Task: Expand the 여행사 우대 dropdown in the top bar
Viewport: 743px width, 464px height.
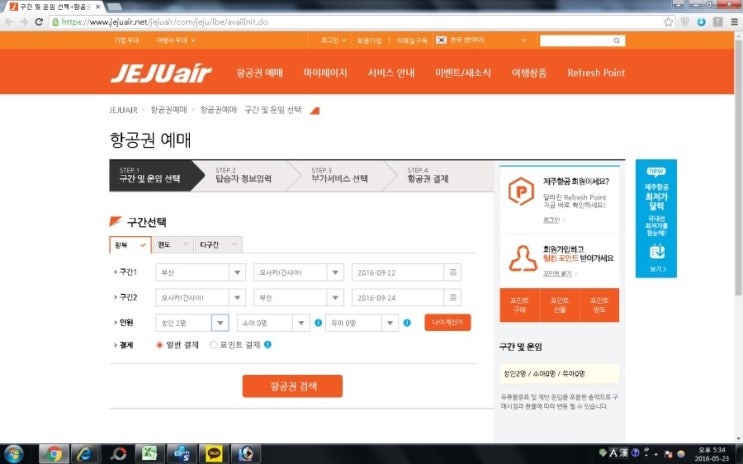Action: 176,40
